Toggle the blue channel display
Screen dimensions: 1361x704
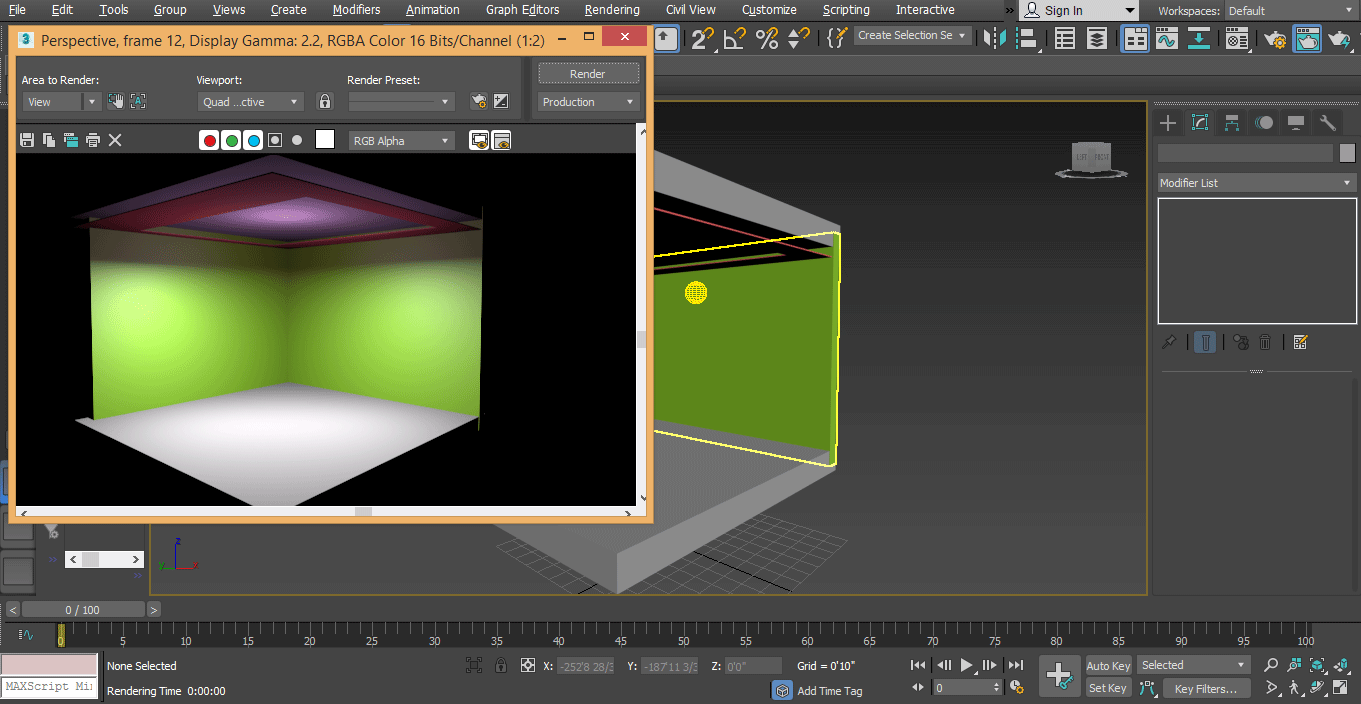[254, 141]
